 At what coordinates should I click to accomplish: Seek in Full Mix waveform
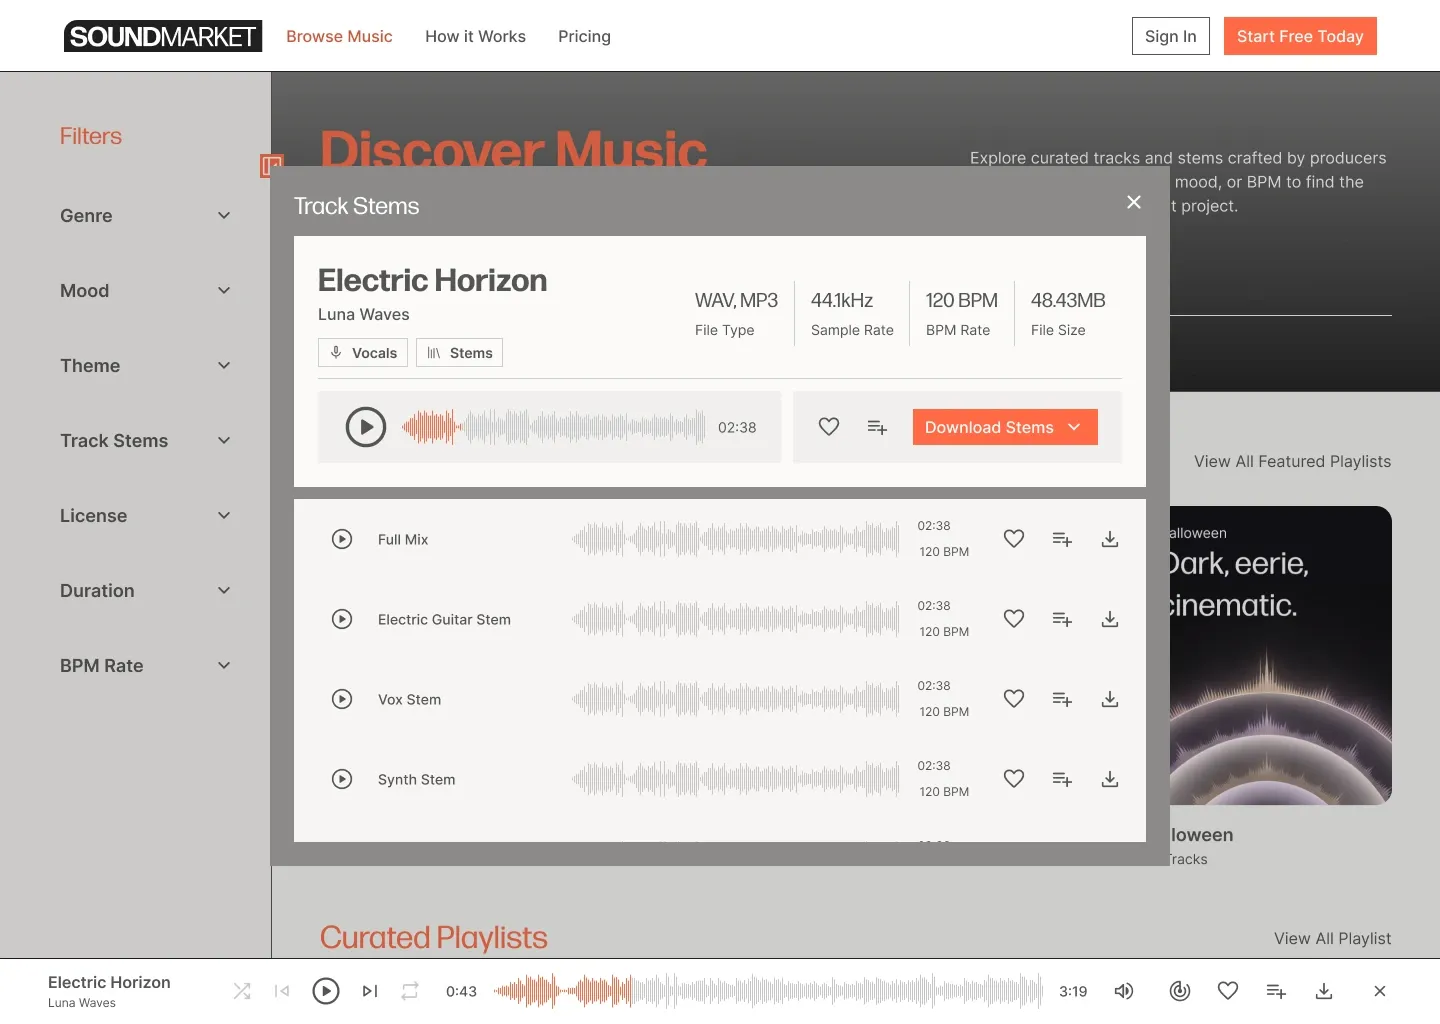point(736,539)
